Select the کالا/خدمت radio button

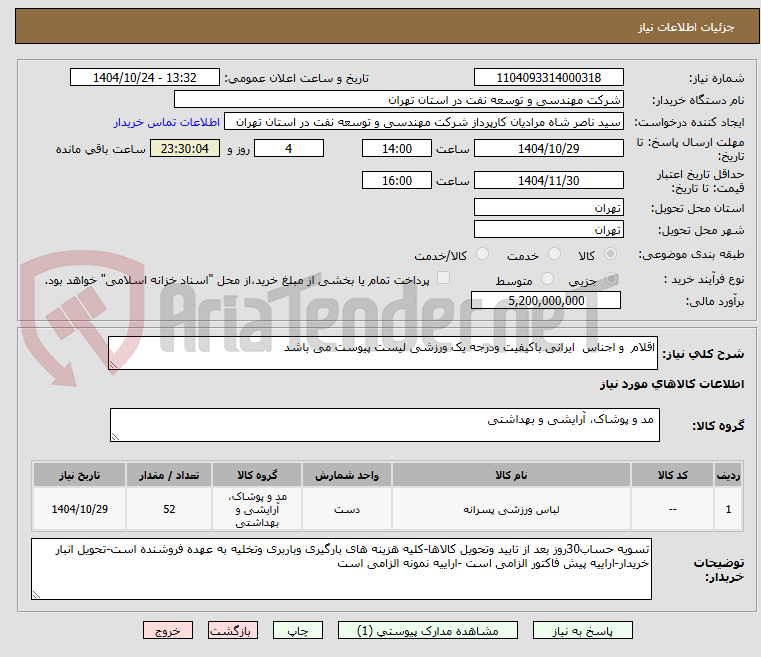482,254
